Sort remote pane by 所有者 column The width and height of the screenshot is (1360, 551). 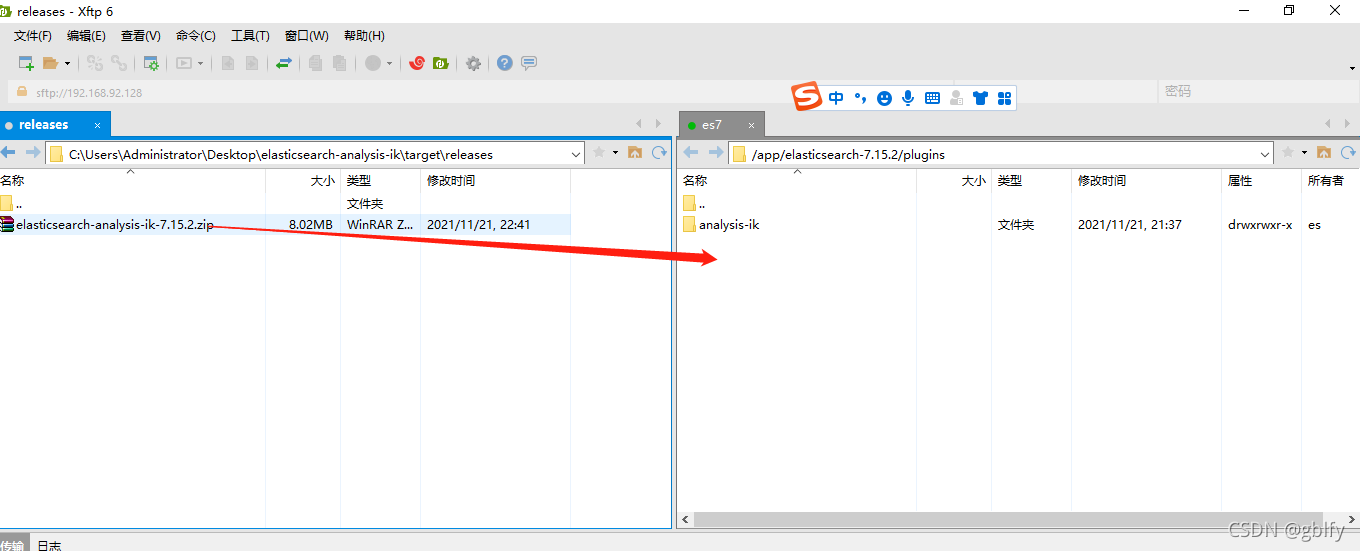click(x=1326, y=181)
